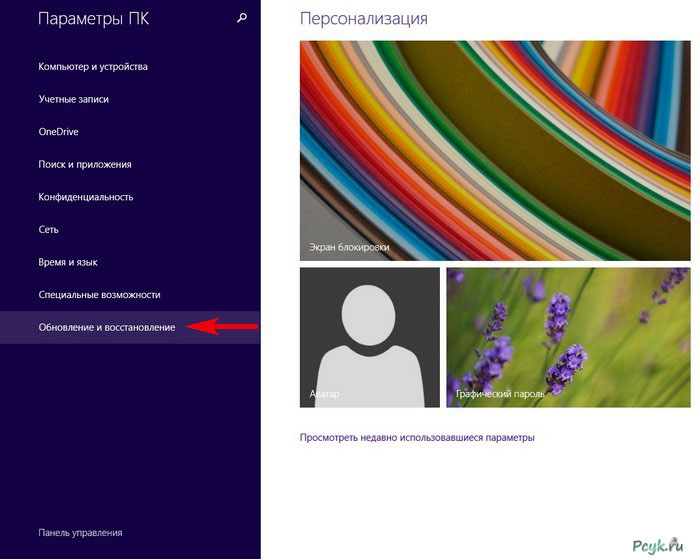Click the search magnifier icon
This screenshot has width=700, height=559.
tap(241, 18)
